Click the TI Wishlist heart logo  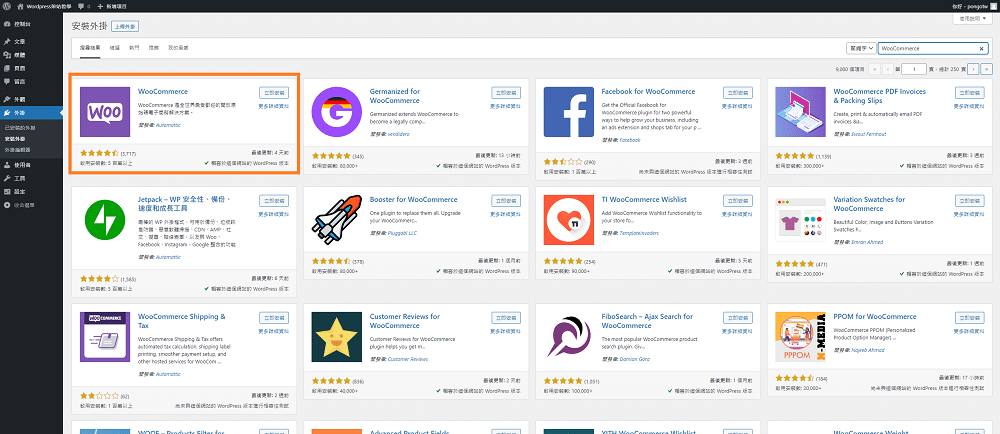(x=569, y=220)
